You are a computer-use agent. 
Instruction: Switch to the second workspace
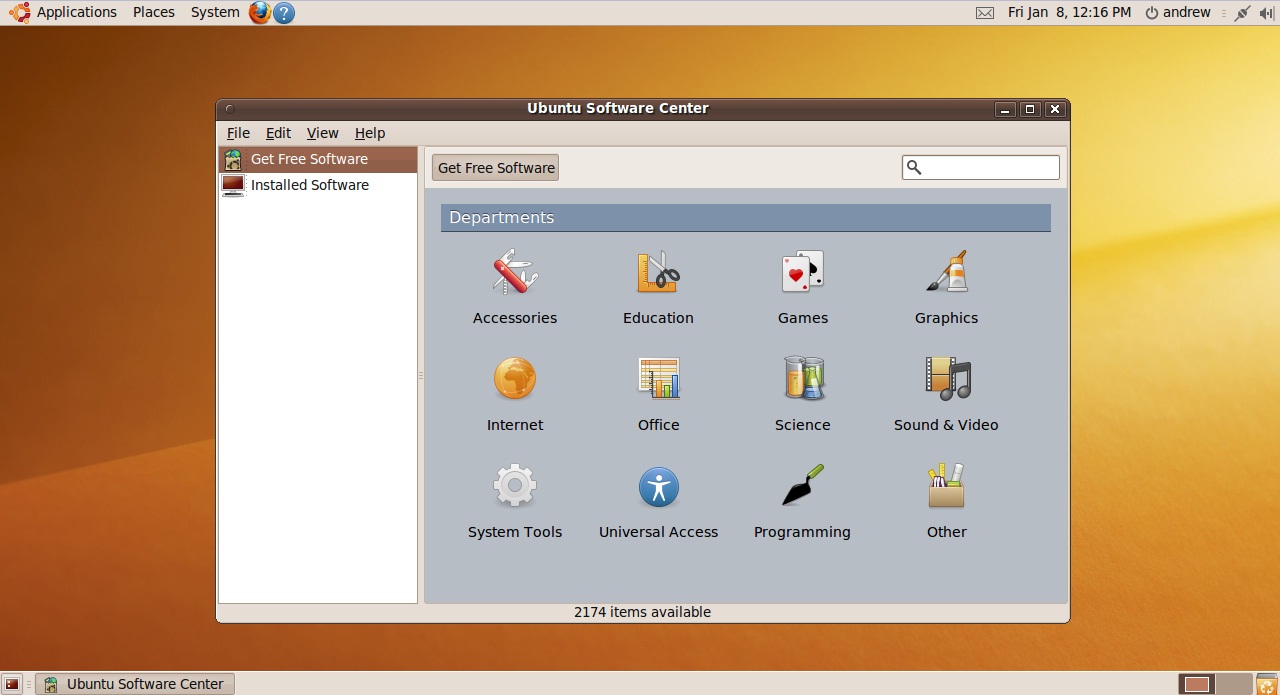(x=1234, y=684)
